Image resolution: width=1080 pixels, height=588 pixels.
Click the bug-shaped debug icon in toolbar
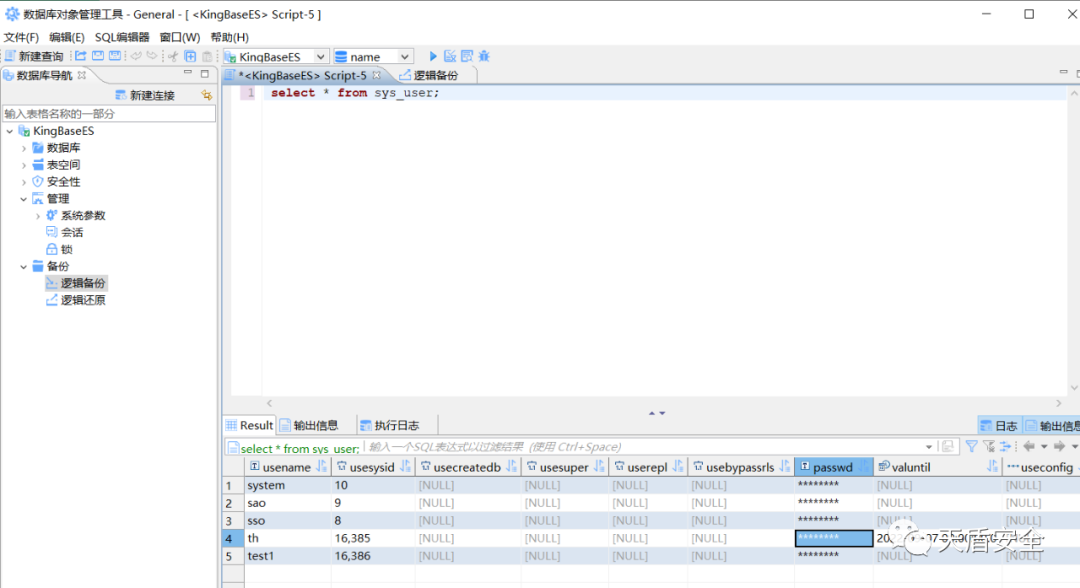click(484, 57)
